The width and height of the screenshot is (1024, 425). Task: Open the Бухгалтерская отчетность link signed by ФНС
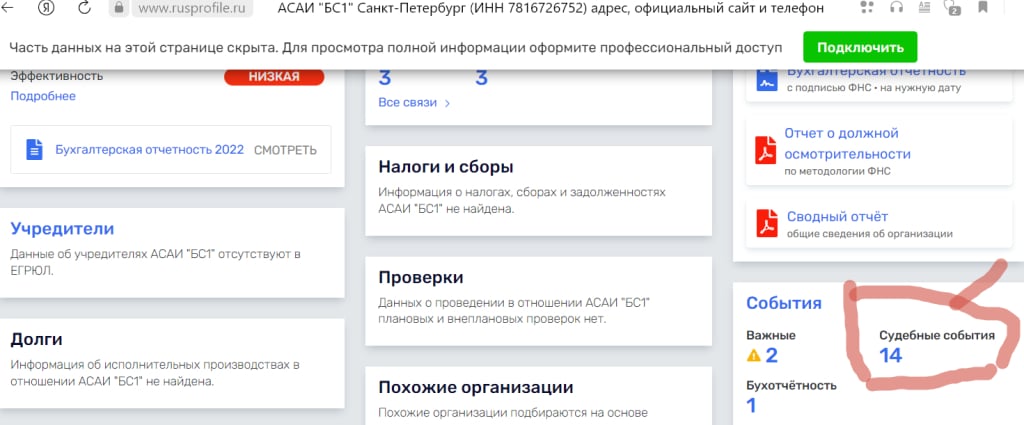(876, 71)
